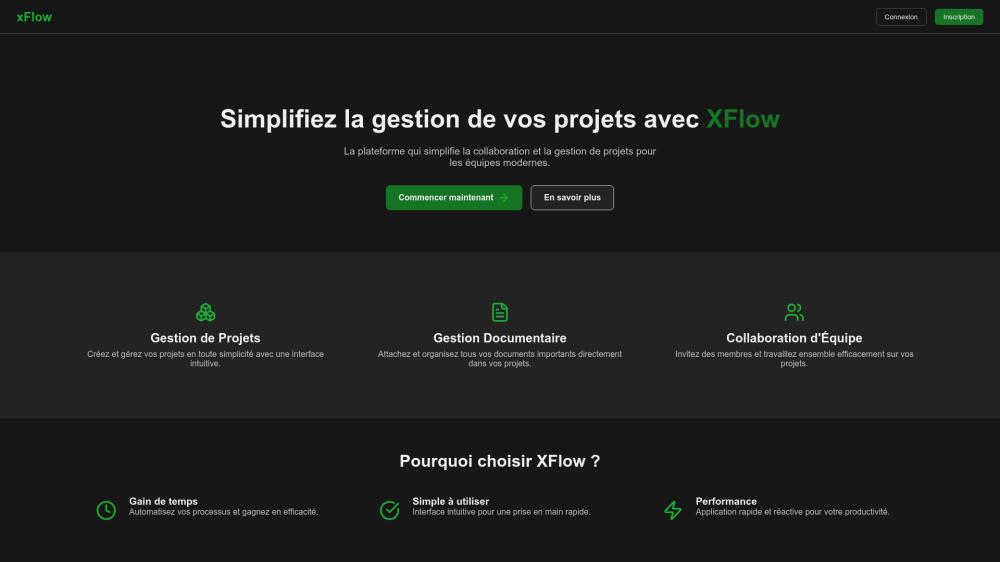1000x562 pixels.
Task: Click the Performance feature title
Action: click(x=726, y=501)
